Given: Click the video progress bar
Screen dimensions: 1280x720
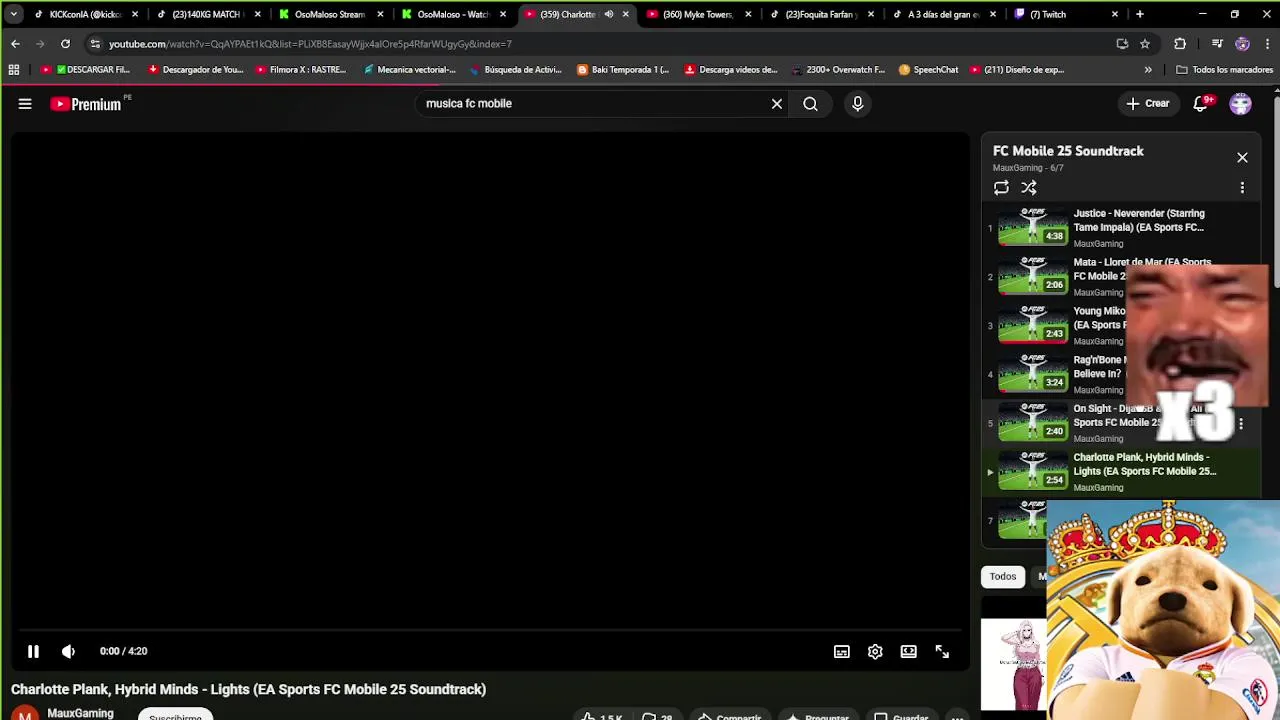Looking at the screenshot, I should pyautogui.click(x=488, y=631).
